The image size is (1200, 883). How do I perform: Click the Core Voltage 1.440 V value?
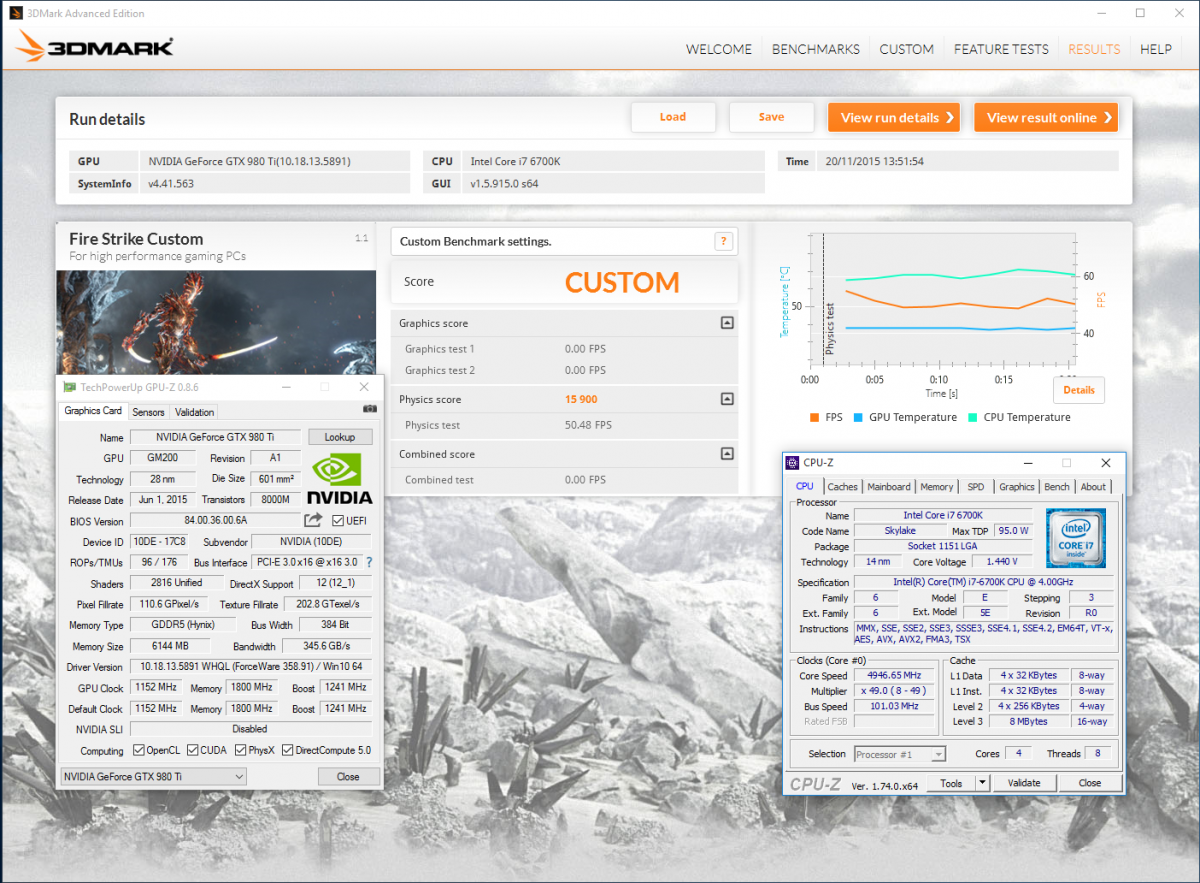(1000, 562)
